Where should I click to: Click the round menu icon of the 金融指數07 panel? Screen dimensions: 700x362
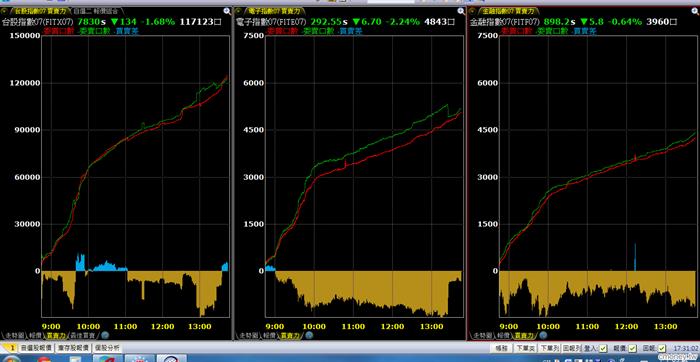[x=473, y=11]
